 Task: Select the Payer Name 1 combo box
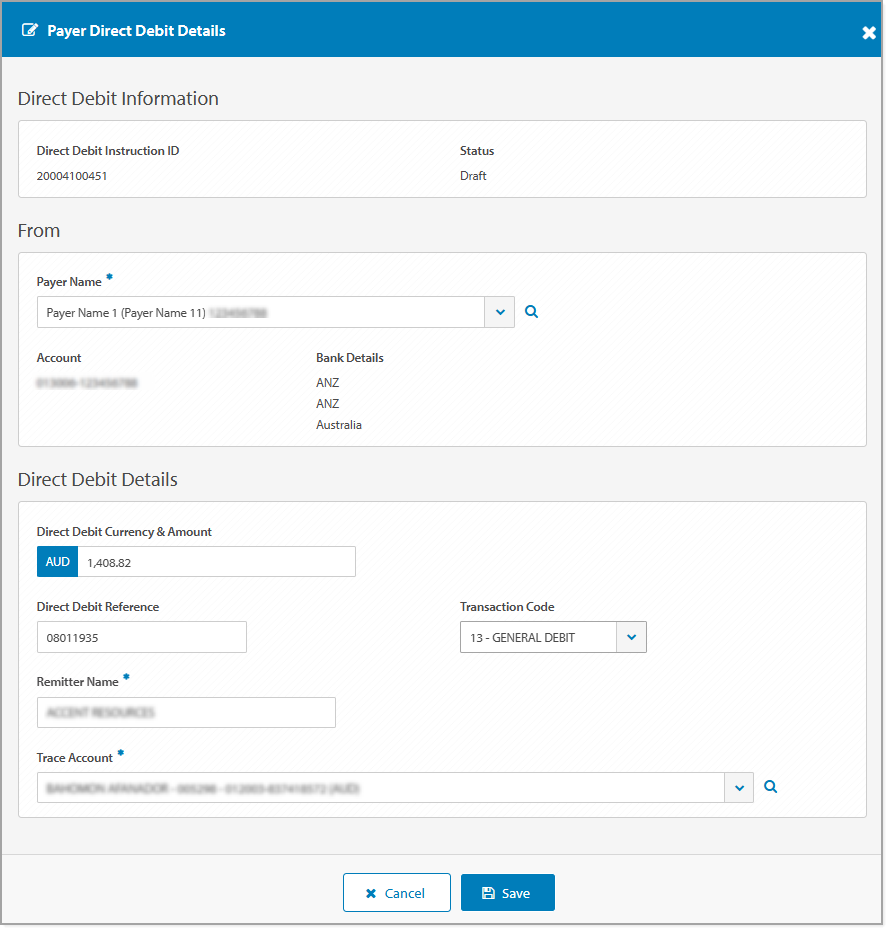(x=265, y=311)
